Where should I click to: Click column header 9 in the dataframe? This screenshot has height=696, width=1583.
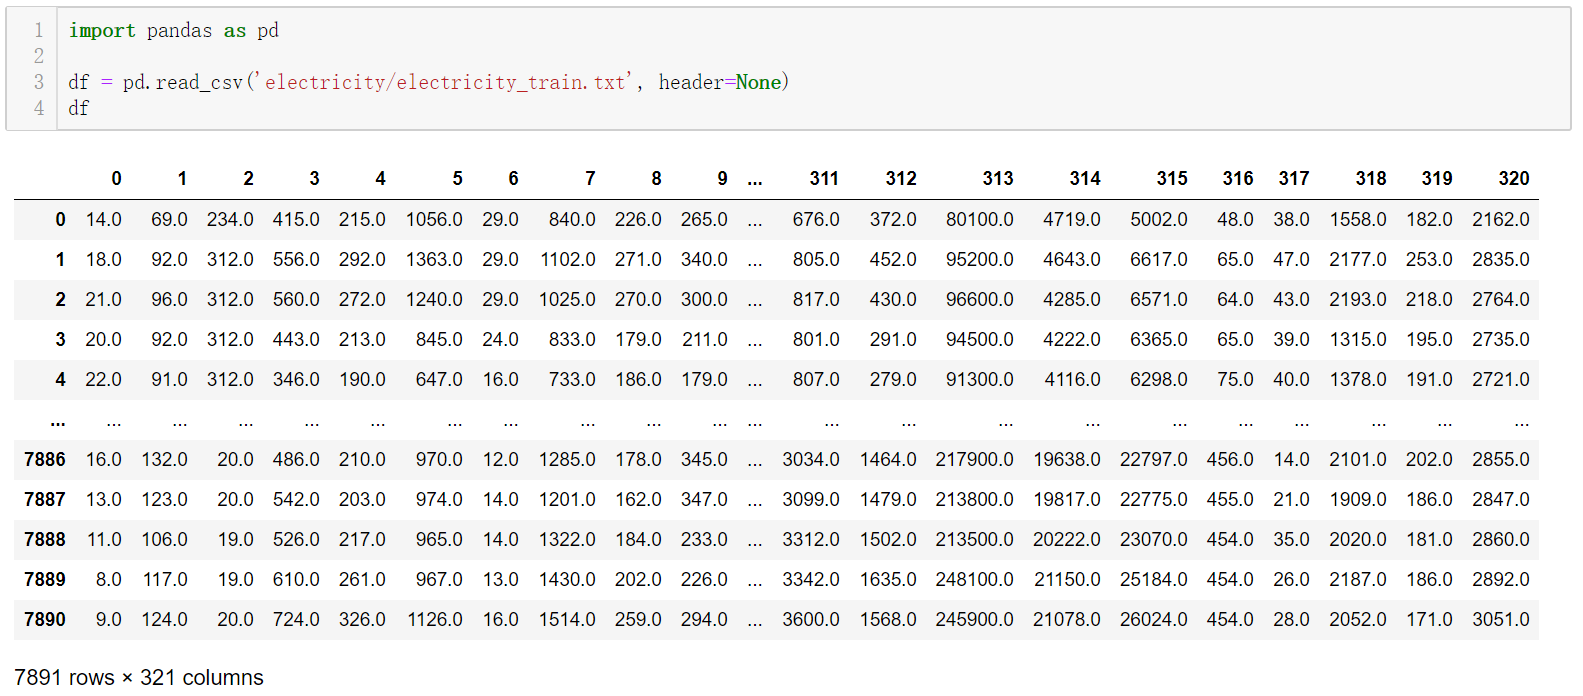pos(722,179)
